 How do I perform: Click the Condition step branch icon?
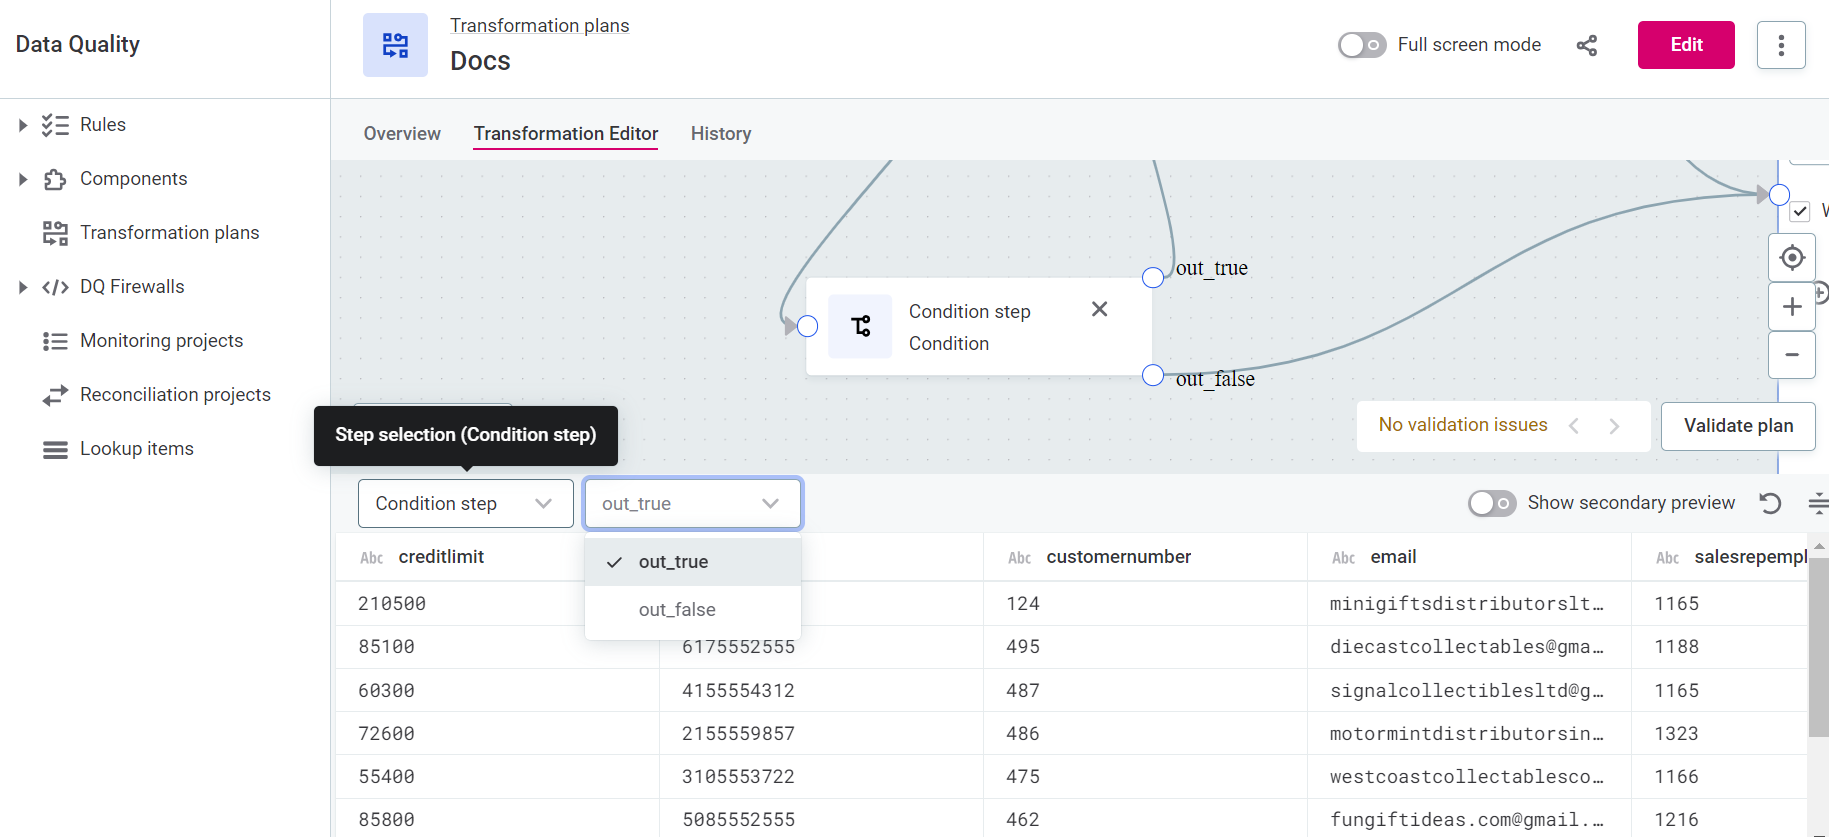(x=860, y=327)
